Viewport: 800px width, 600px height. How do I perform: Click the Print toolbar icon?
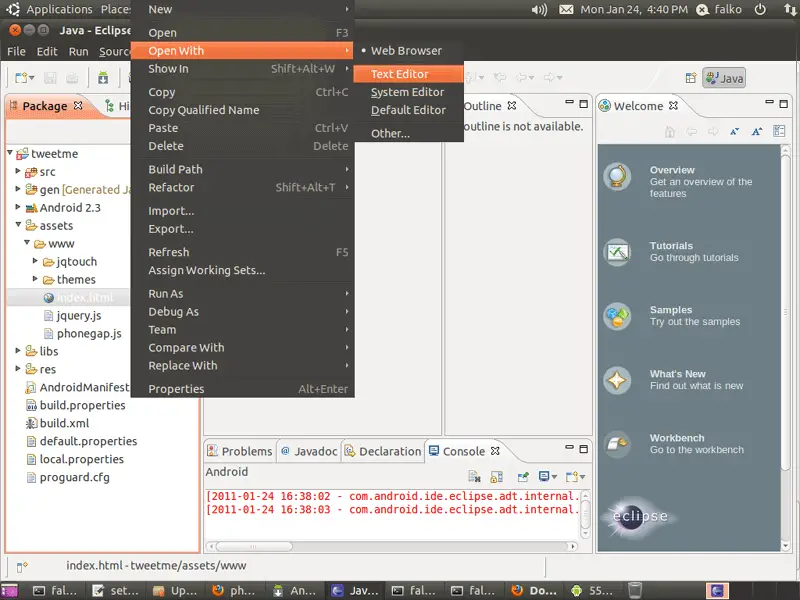point(72,78)
